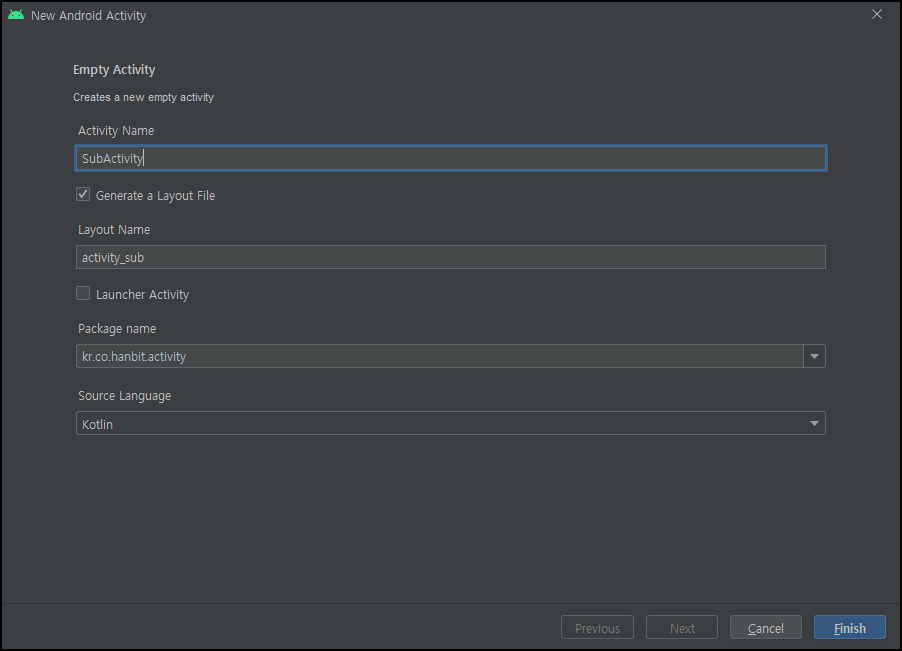Screen dimensions: 902x651
Task: Close the New Android Activity dialog
Action: [877, 14]
